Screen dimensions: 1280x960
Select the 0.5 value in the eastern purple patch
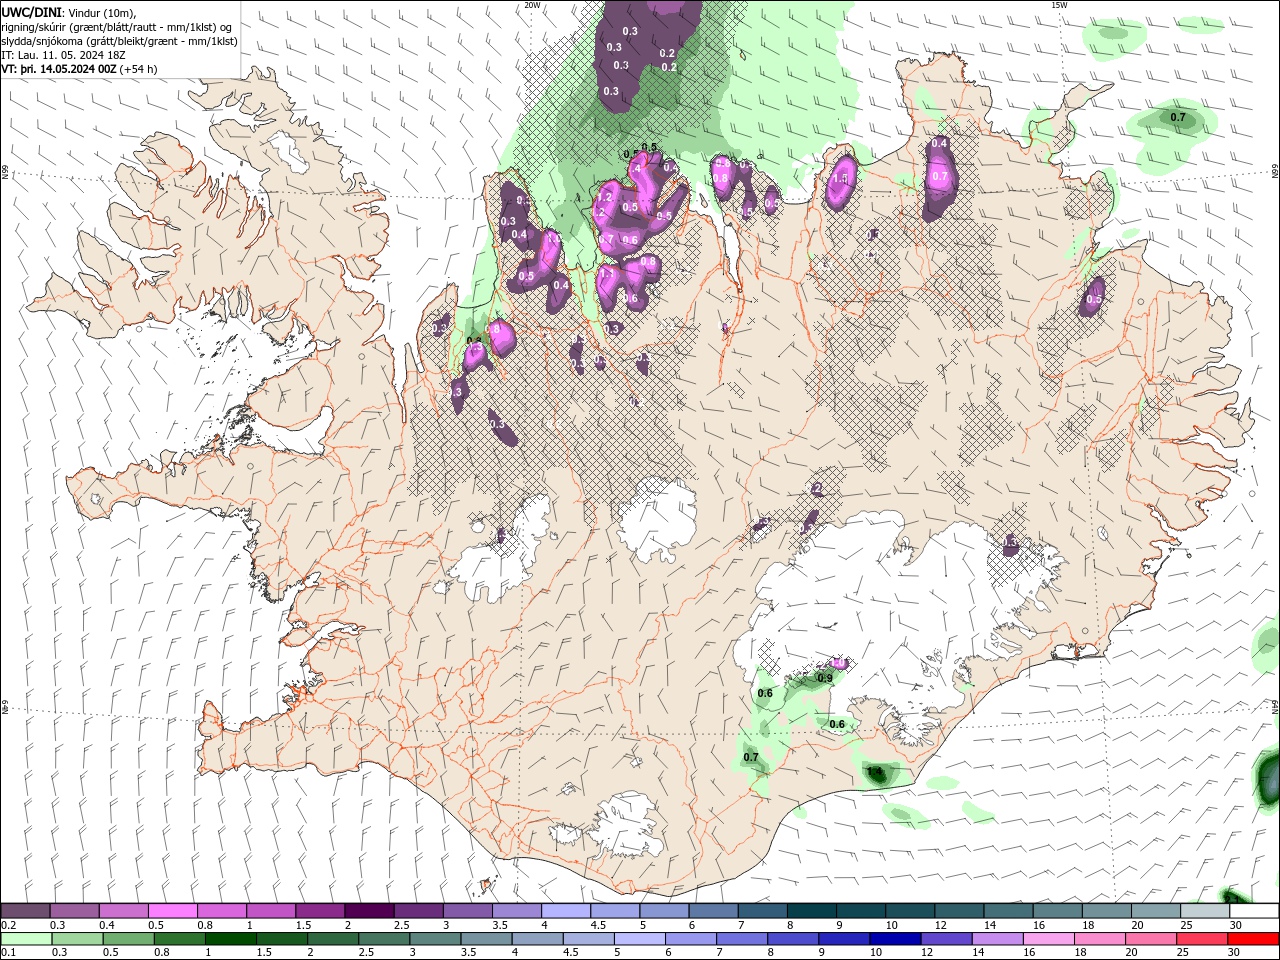tap(1094, 299)
